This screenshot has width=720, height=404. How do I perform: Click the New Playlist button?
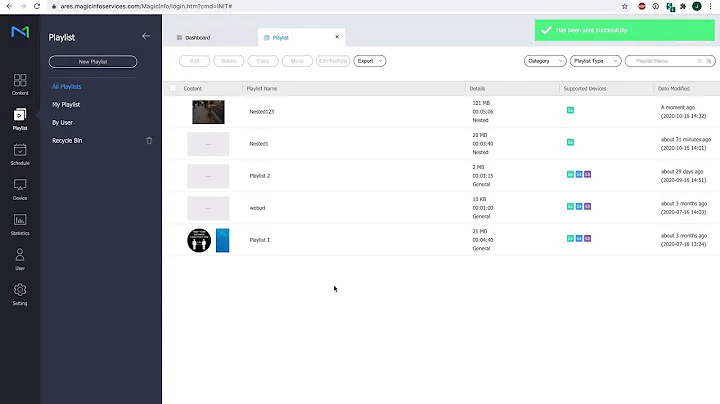pyautogui.click(x=93, y=62)
